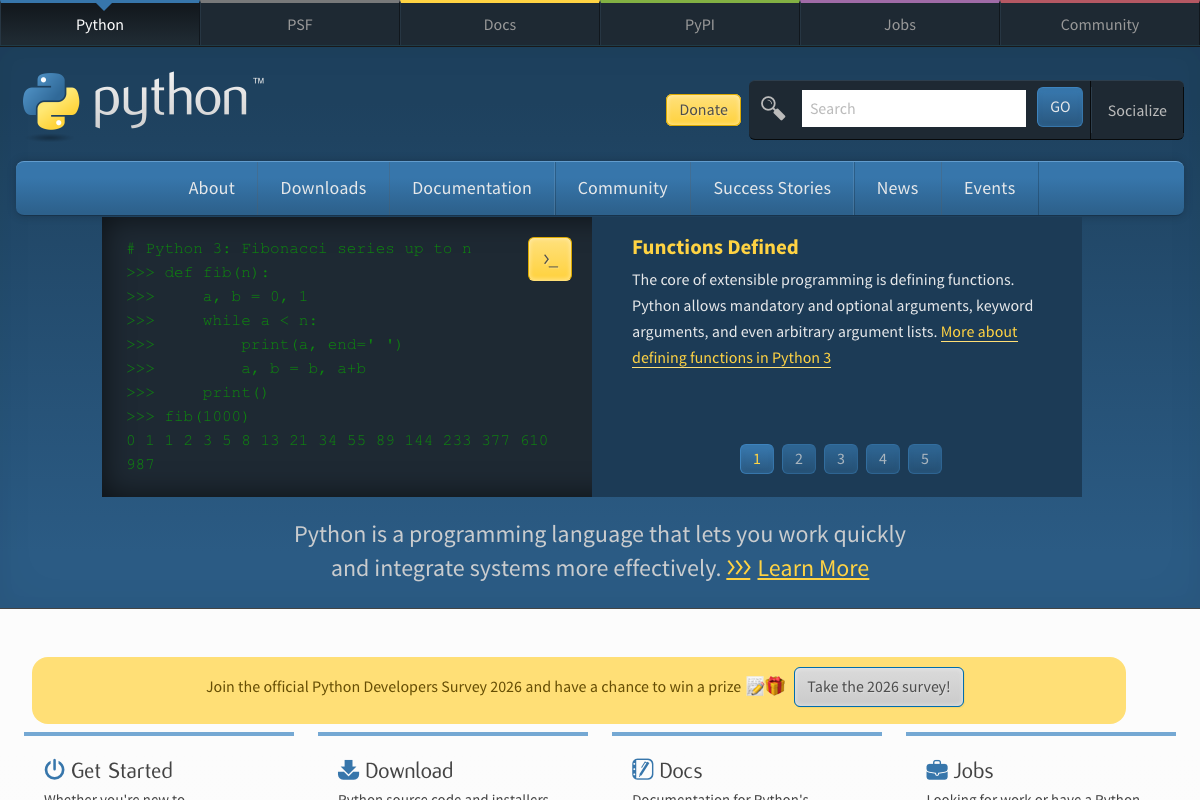Open the Jobs top tab
This screenshot has height=800, width=1200.
tap(900, 24)
